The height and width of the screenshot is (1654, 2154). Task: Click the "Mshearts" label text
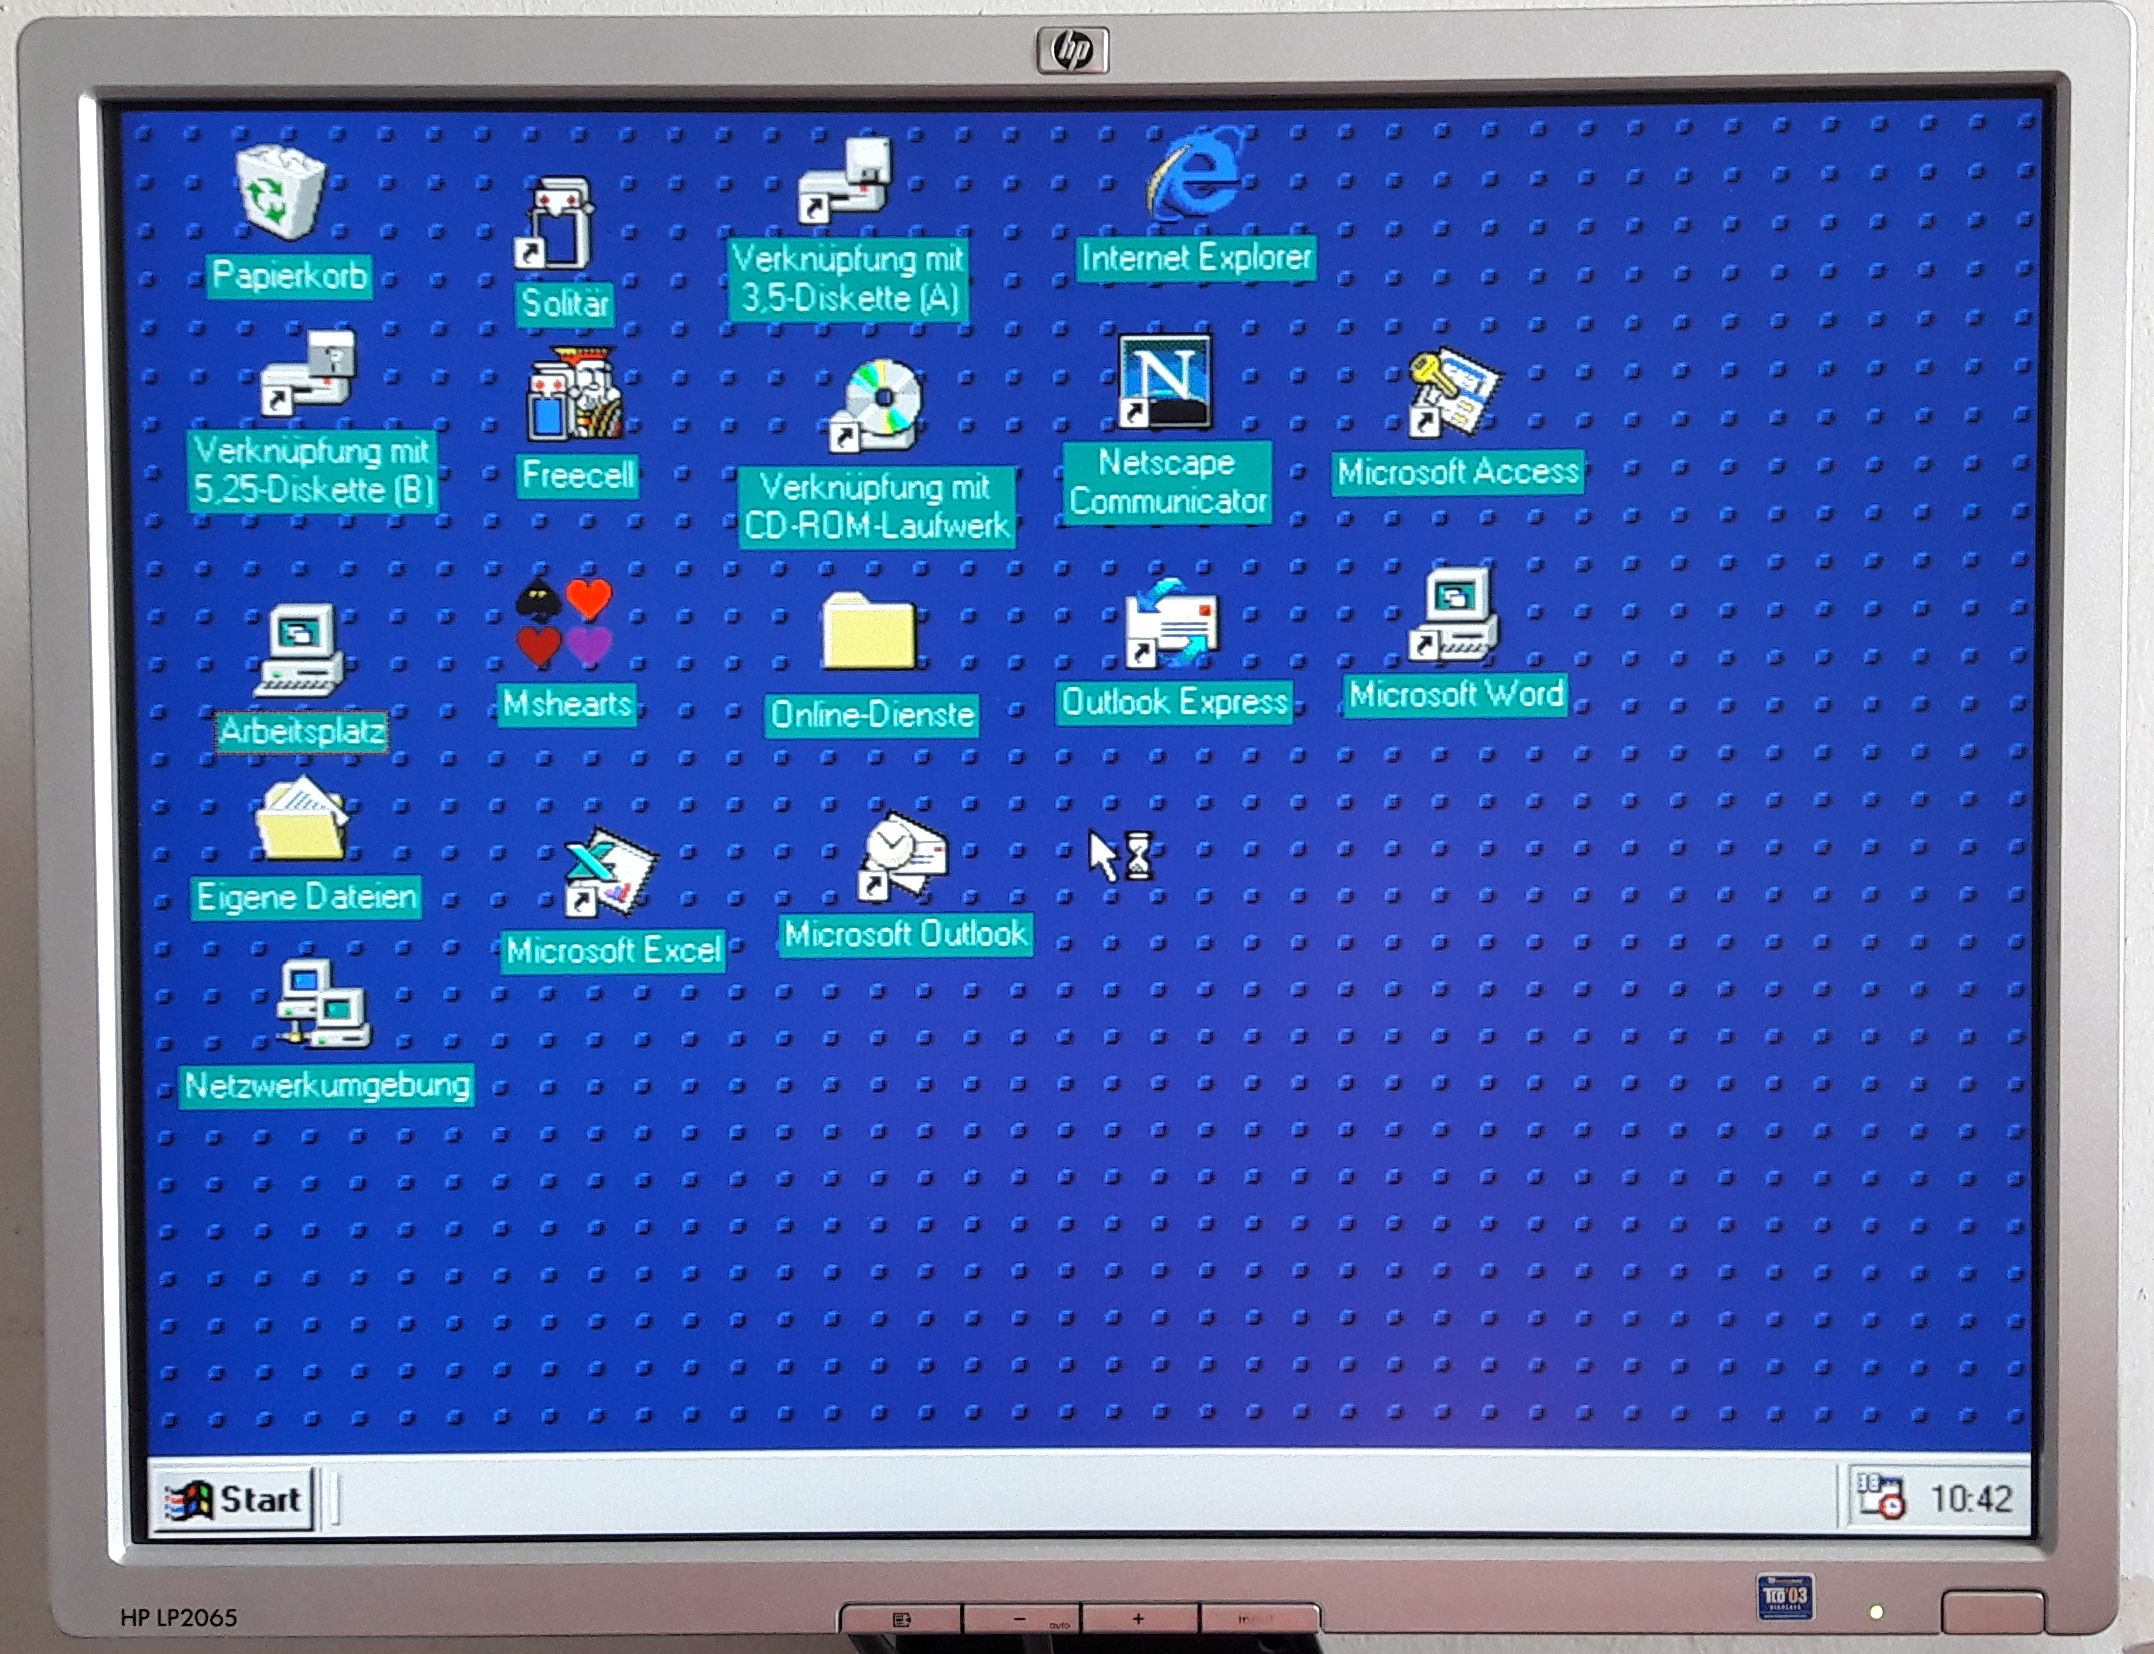click(x=567, y=704)
